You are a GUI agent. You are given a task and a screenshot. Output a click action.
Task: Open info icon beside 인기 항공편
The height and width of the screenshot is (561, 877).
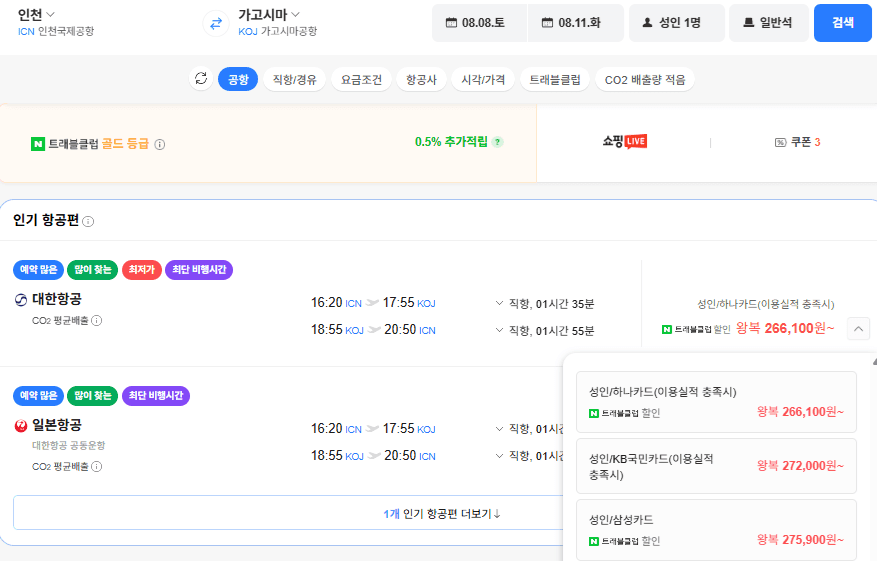tap(88, 221)
